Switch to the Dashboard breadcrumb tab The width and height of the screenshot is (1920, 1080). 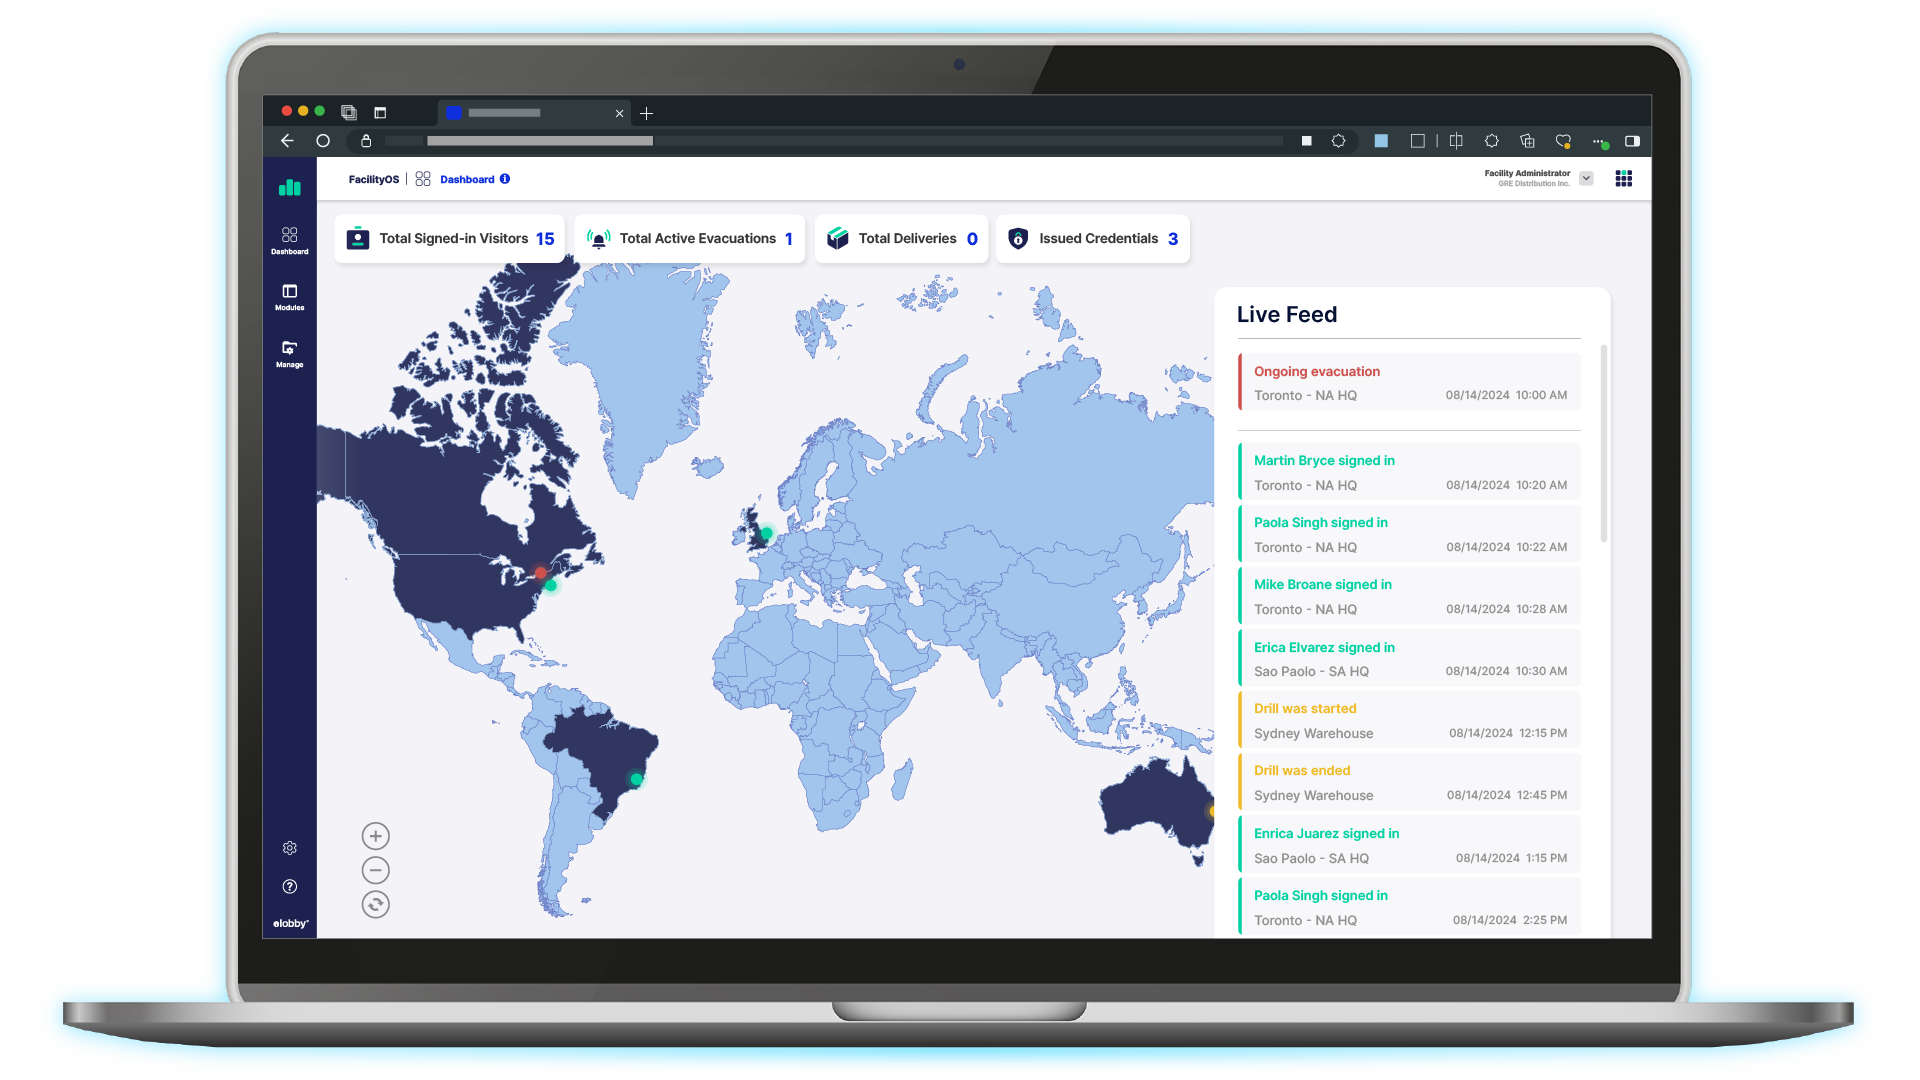468,179
